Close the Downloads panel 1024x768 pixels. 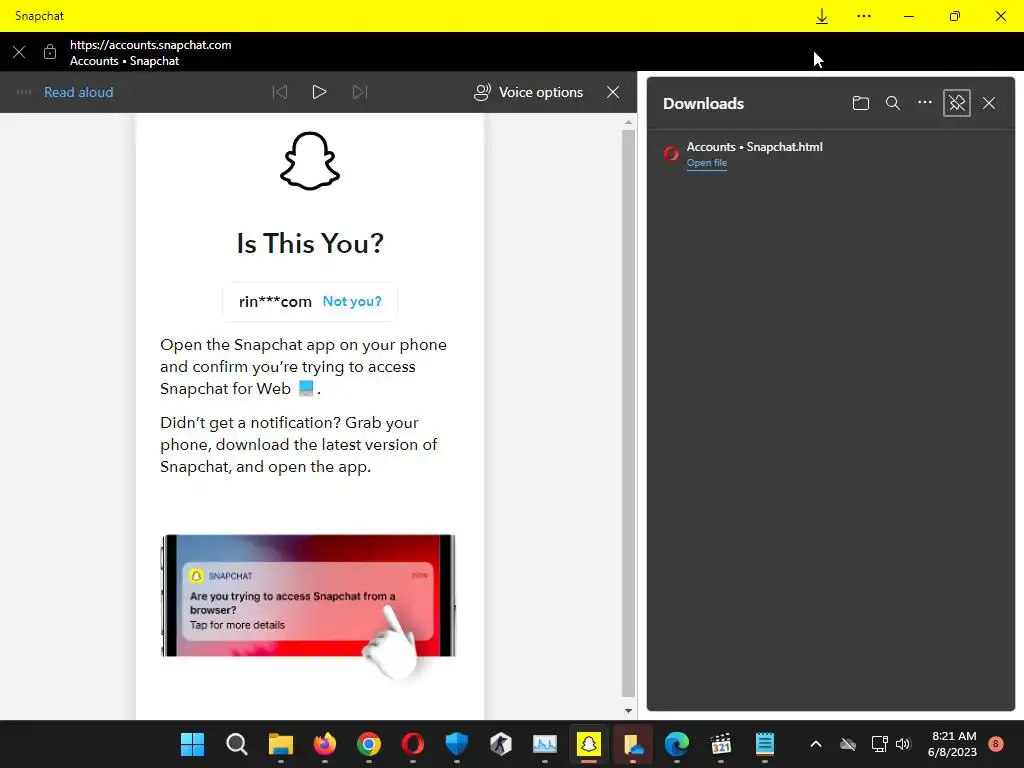989,103
